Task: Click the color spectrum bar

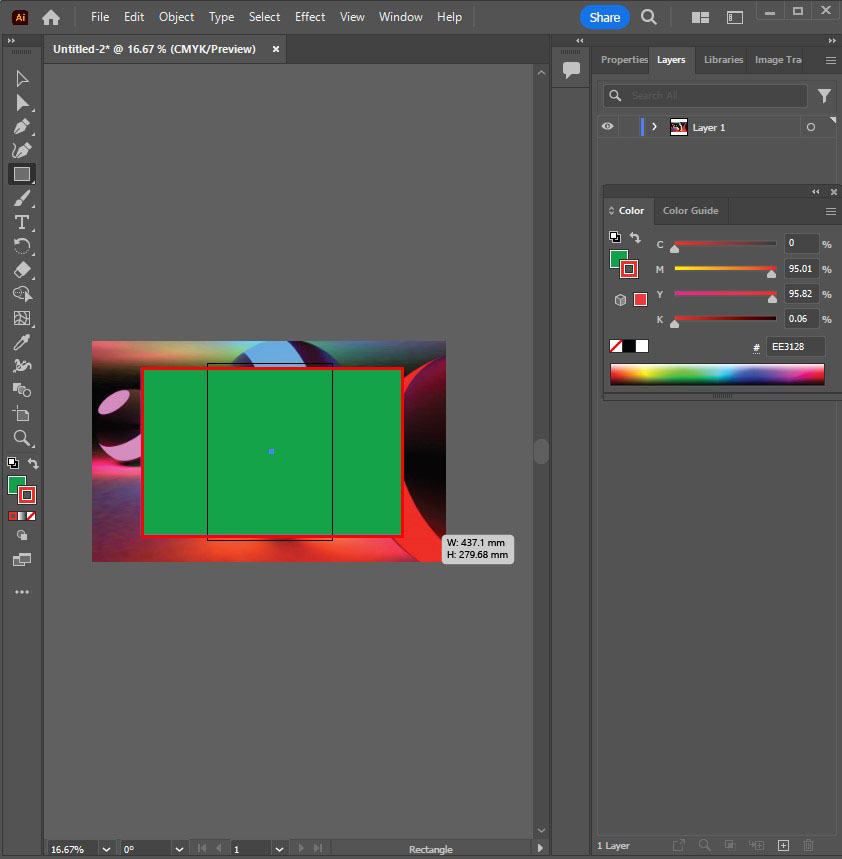Action: (x=717, y=374)
